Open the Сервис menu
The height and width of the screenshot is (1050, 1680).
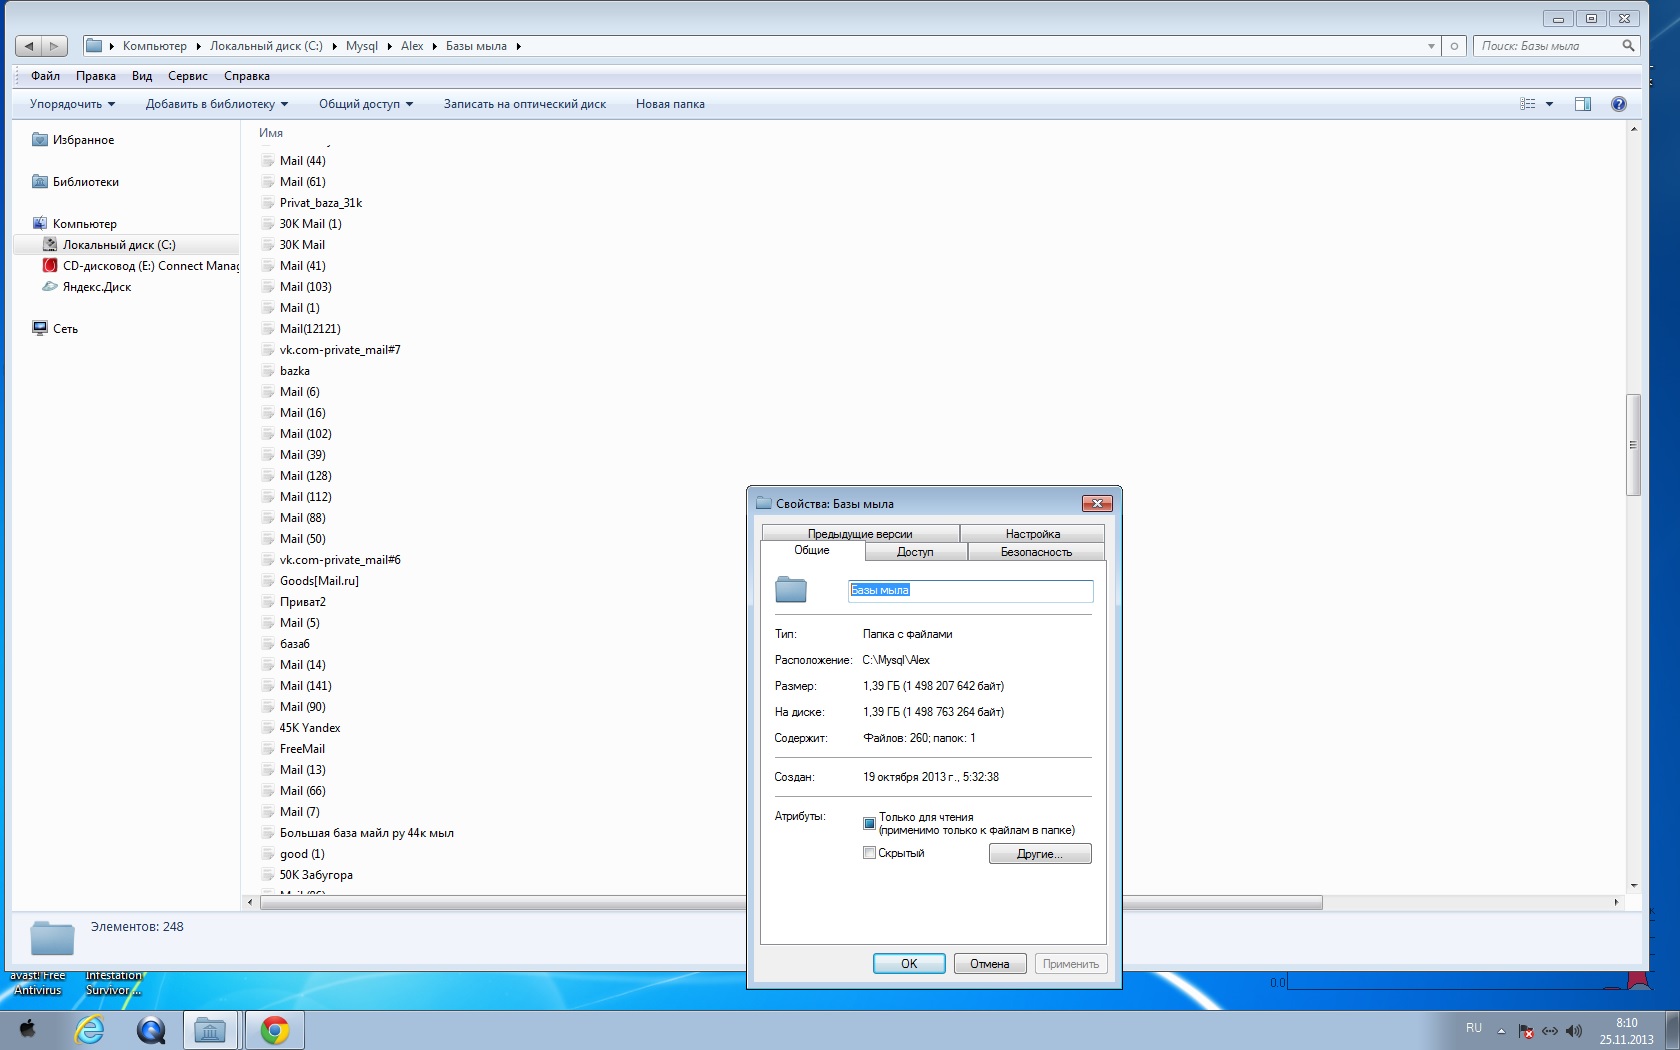pos(188,76)
